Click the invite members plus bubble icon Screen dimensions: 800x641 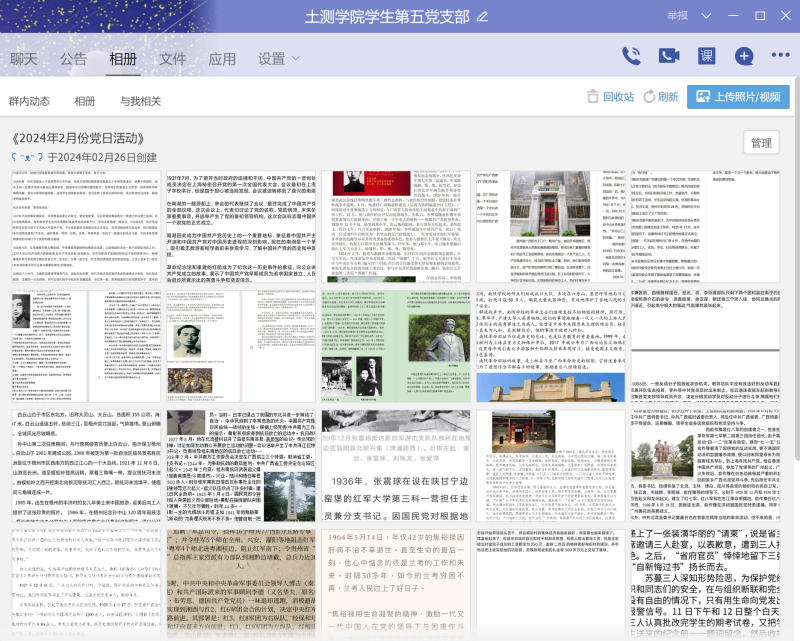[x=743, y=56]
